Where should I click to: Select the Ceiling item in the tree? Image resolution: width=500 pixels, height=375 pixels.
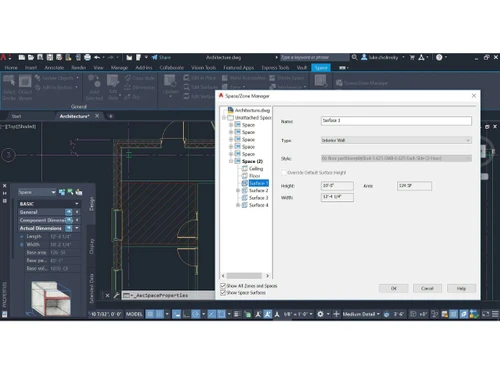[x=256, y=168]
